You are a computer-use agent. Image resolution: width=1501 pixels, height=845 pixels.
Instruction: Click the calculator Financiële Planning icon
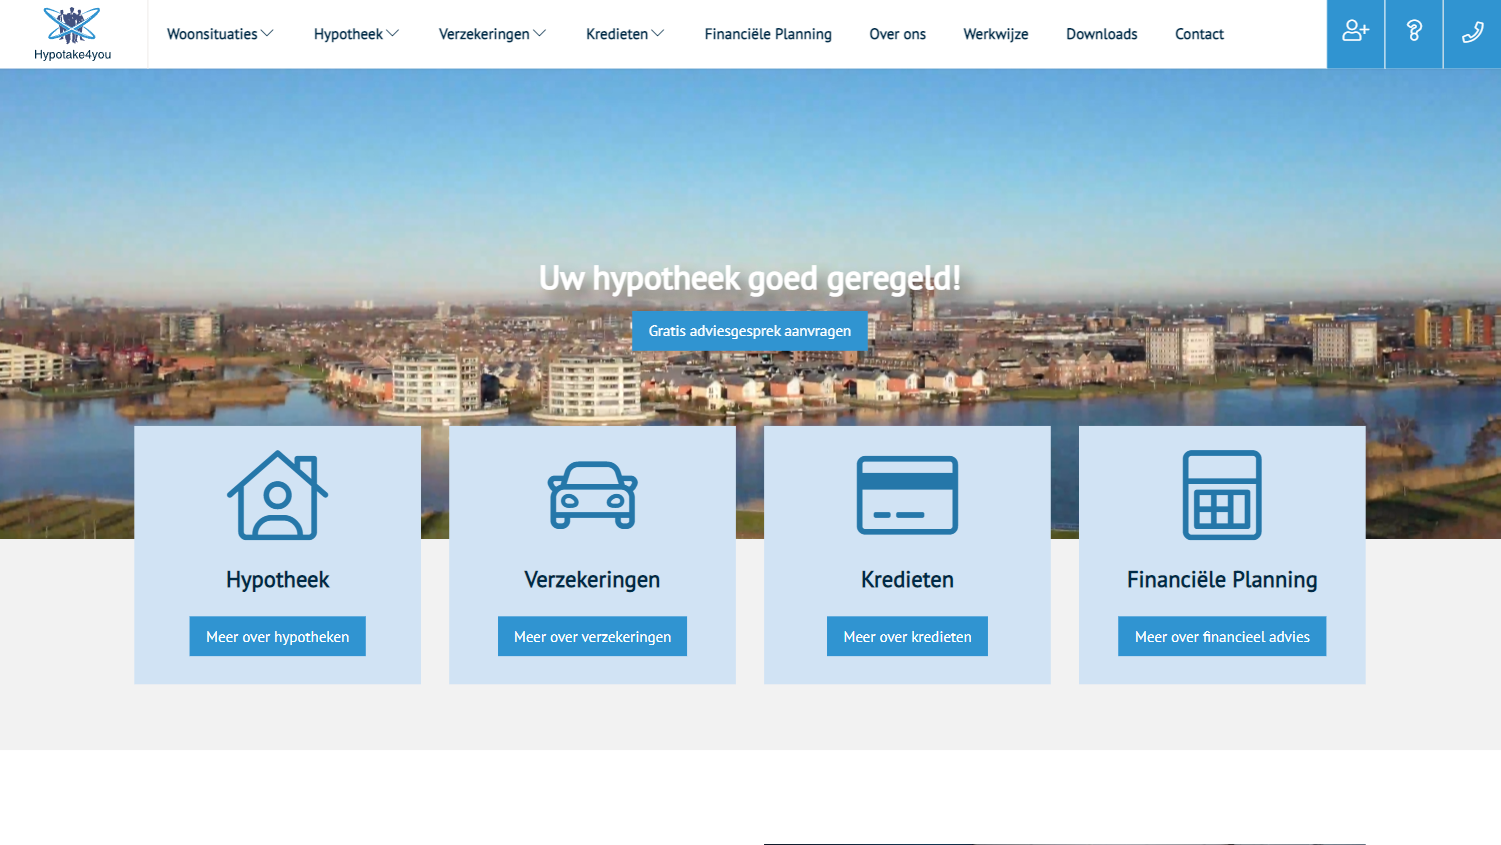(1222, 495)
